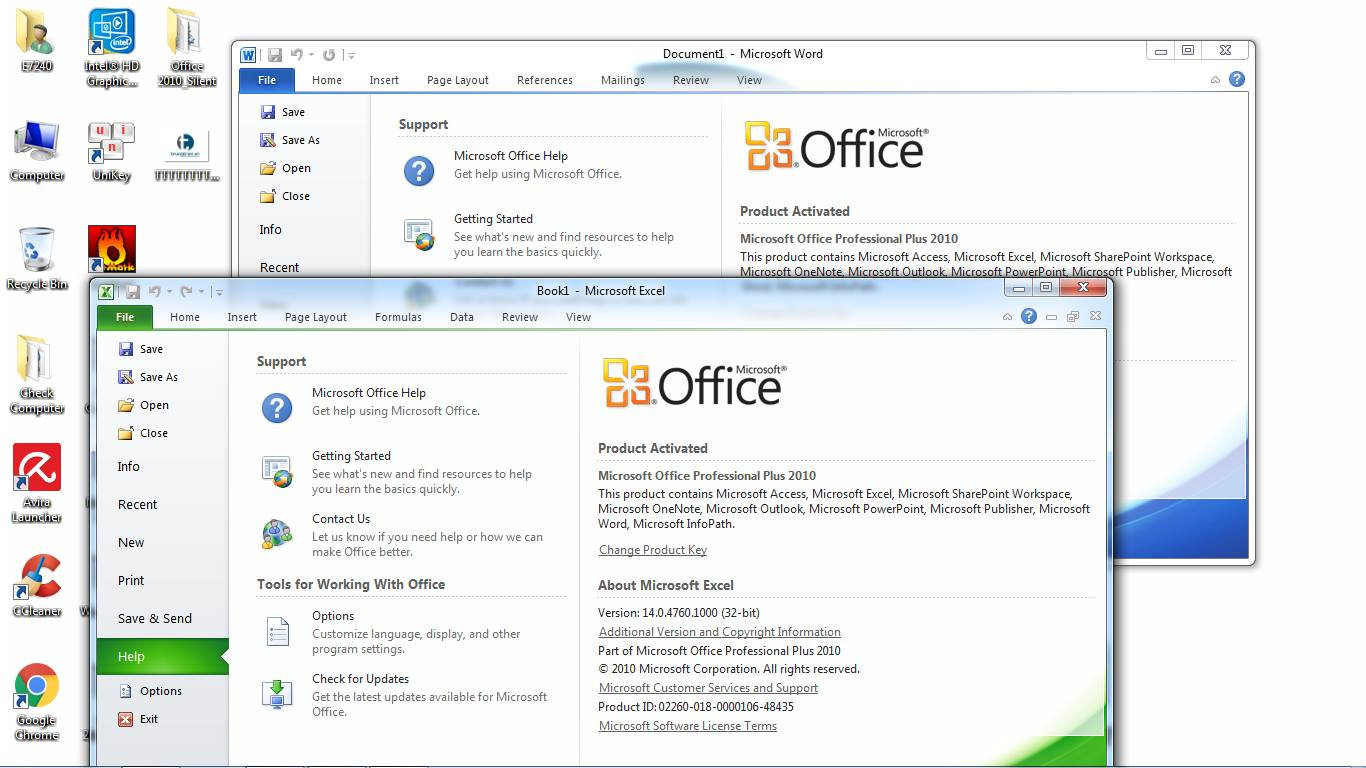1366x768 pixels.
Task: Click the Microsoft Office Help question-mark icon
Action: pyautogui.click(x=276, y=407)
